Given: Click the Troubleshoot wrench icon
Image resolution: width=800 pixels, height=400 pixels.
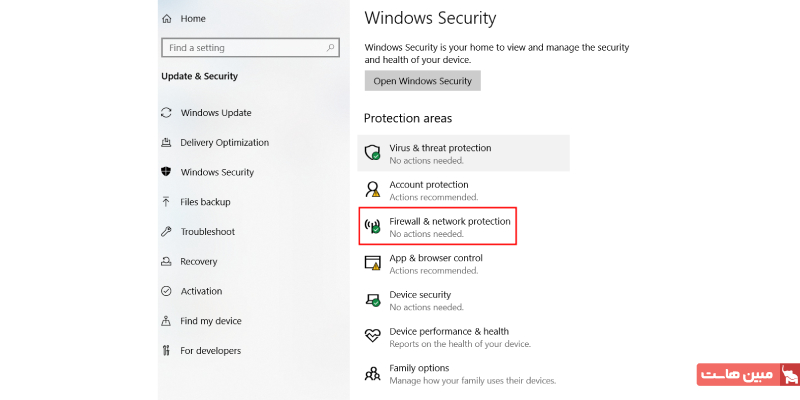Looking at the screenshot, I should 166,232.
